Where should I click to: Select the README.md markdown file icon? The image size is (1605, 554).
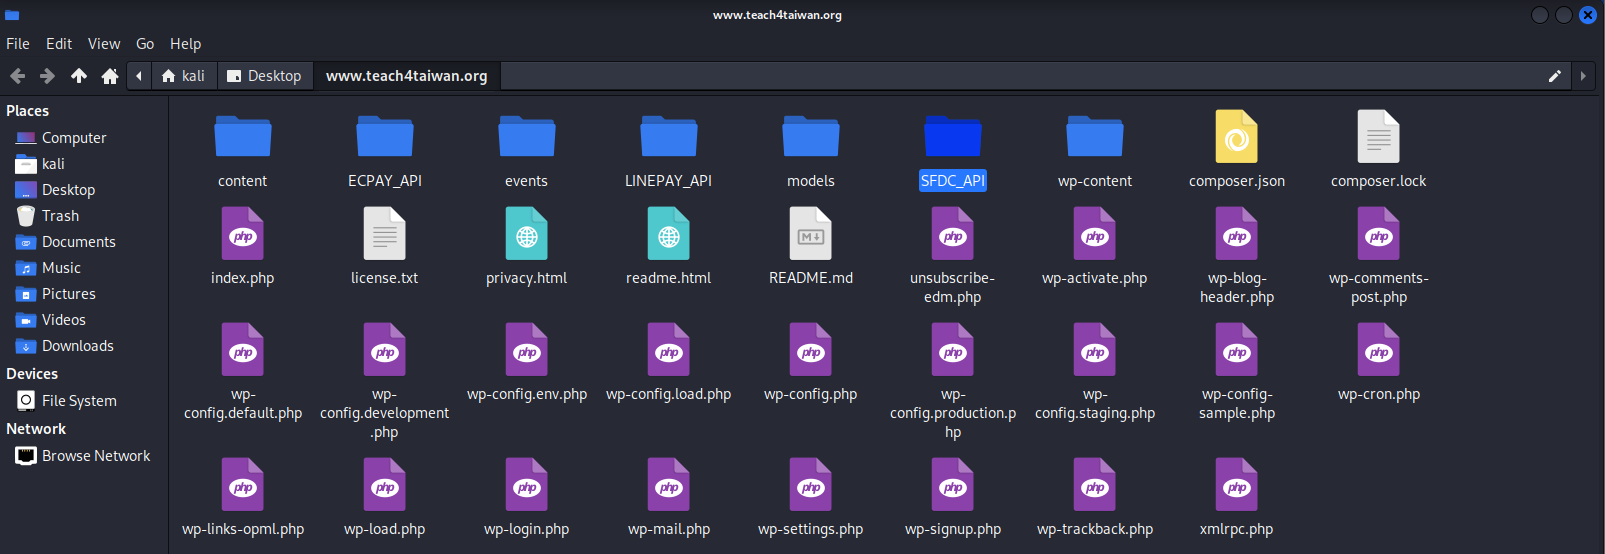point(811,234)
